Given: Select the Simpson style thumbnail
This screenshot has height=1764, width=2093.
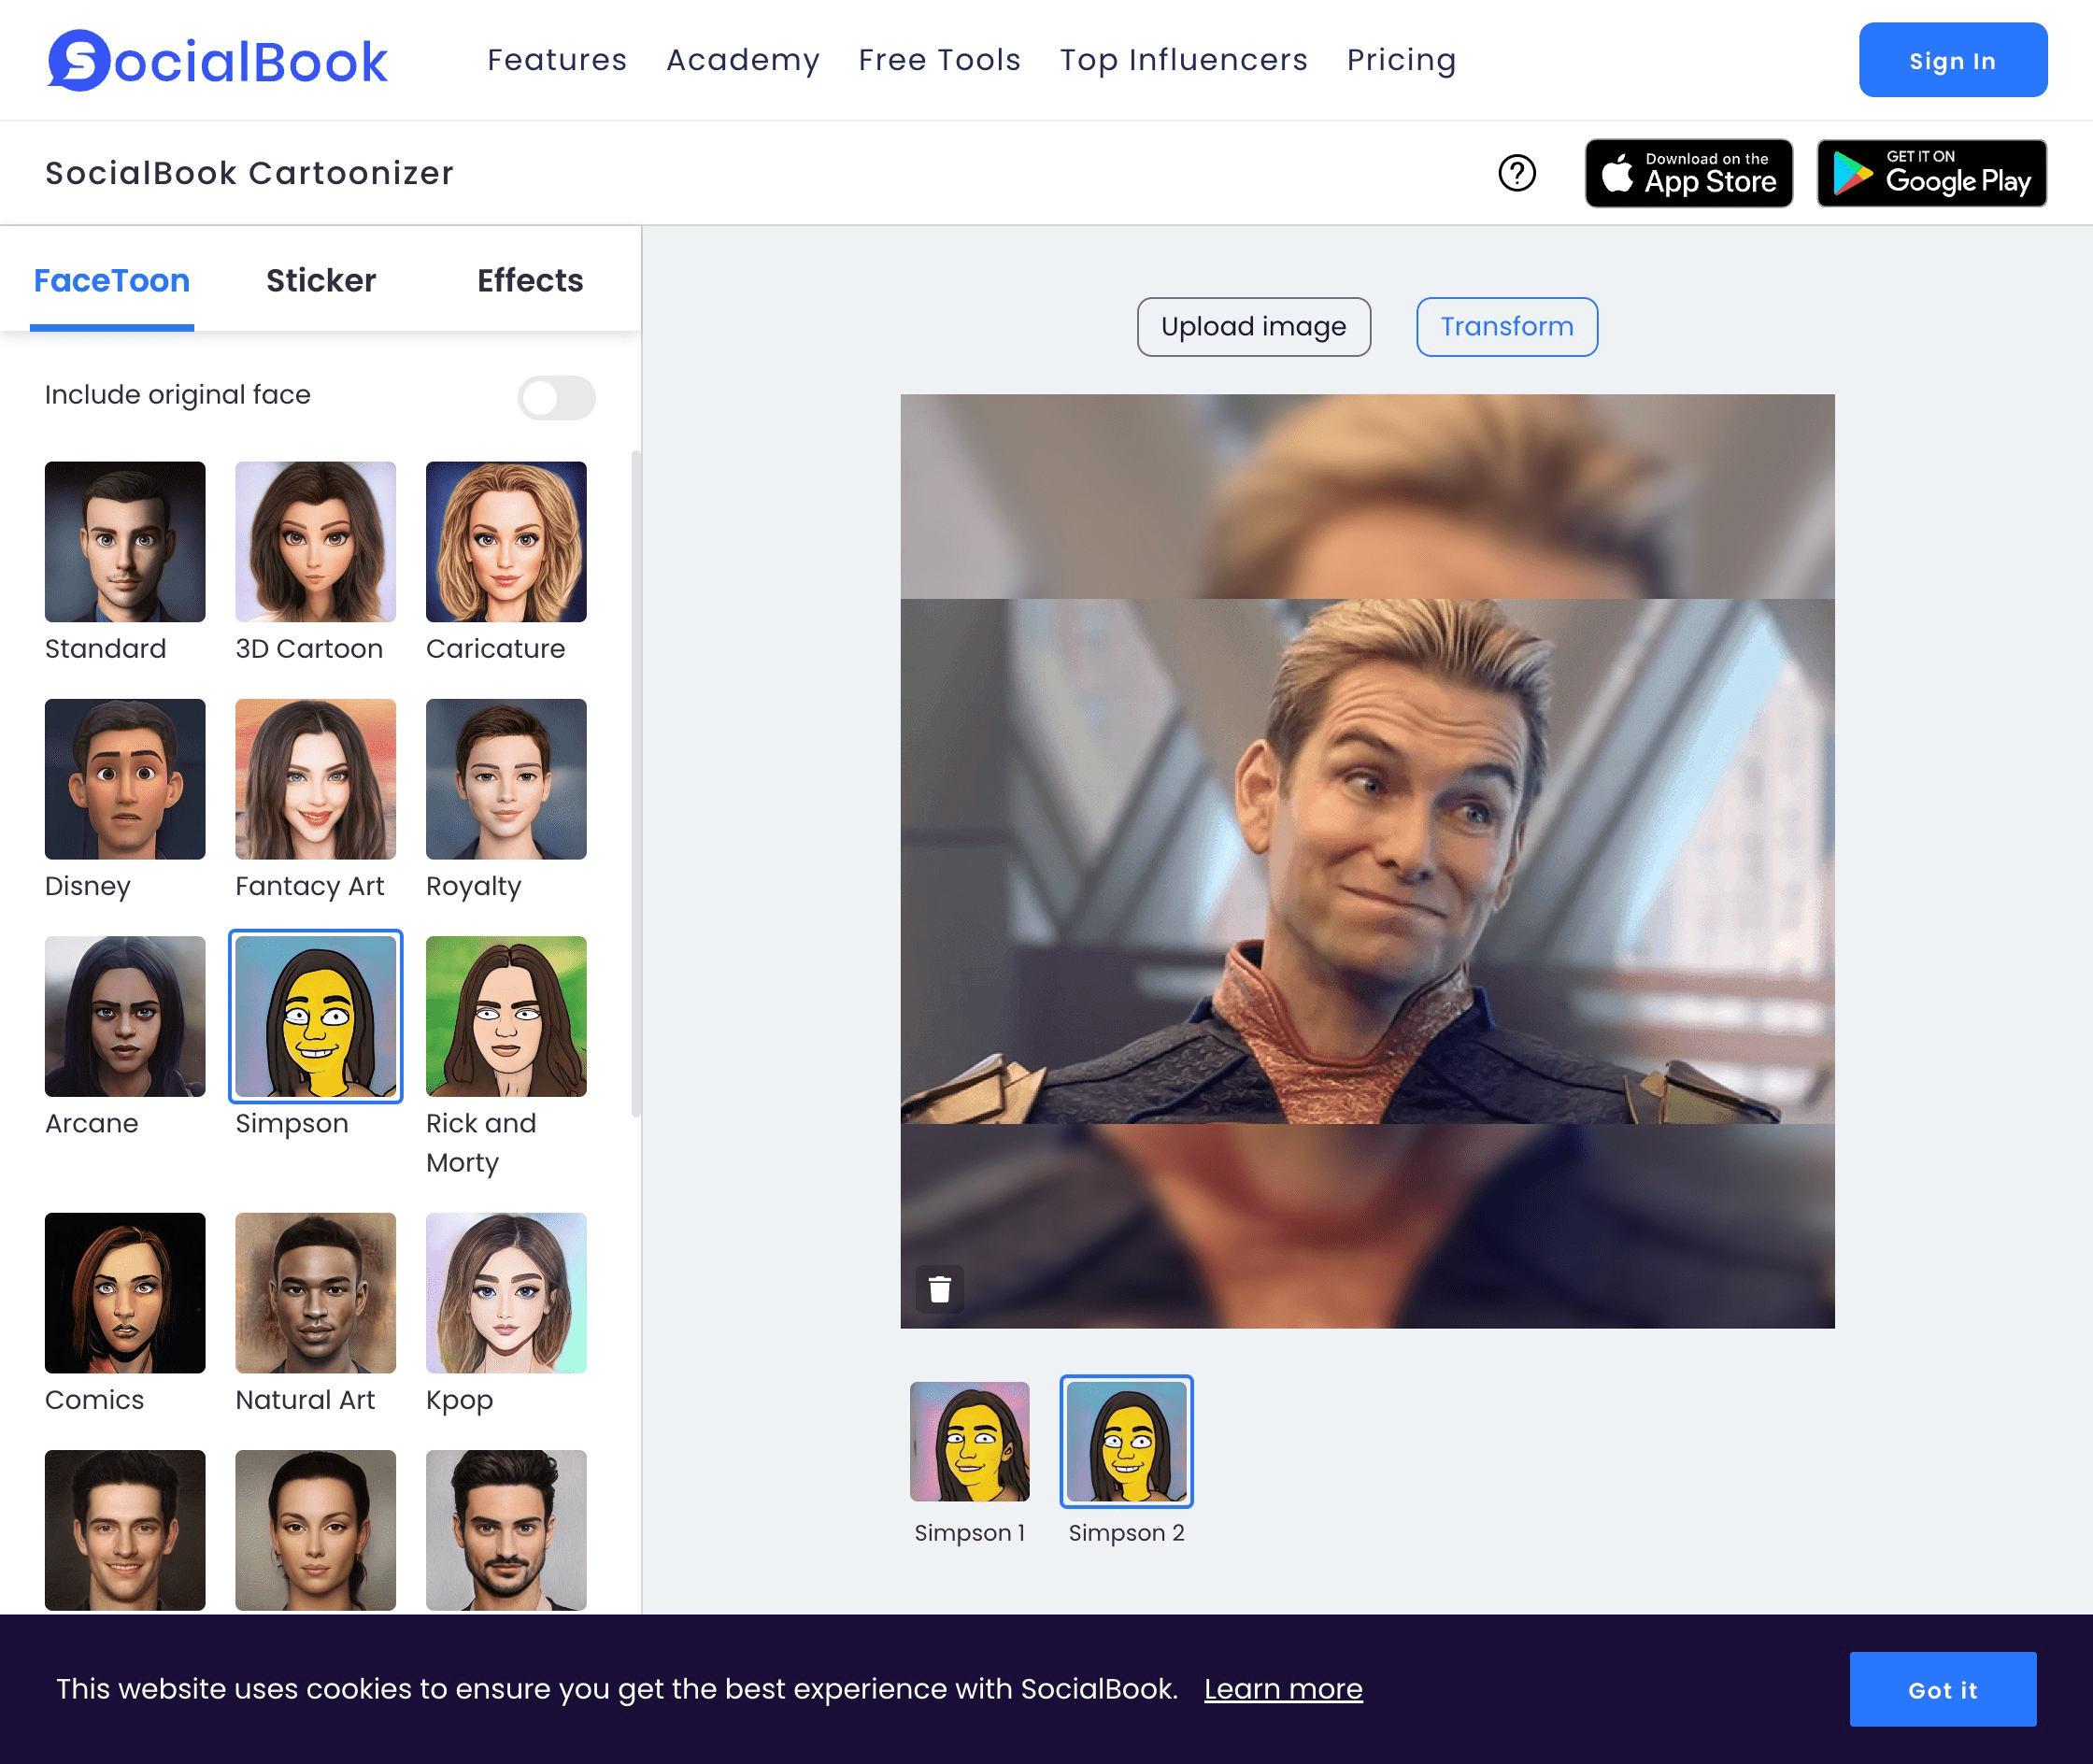Looking at the screenshot, I should tap(316, 1016).
